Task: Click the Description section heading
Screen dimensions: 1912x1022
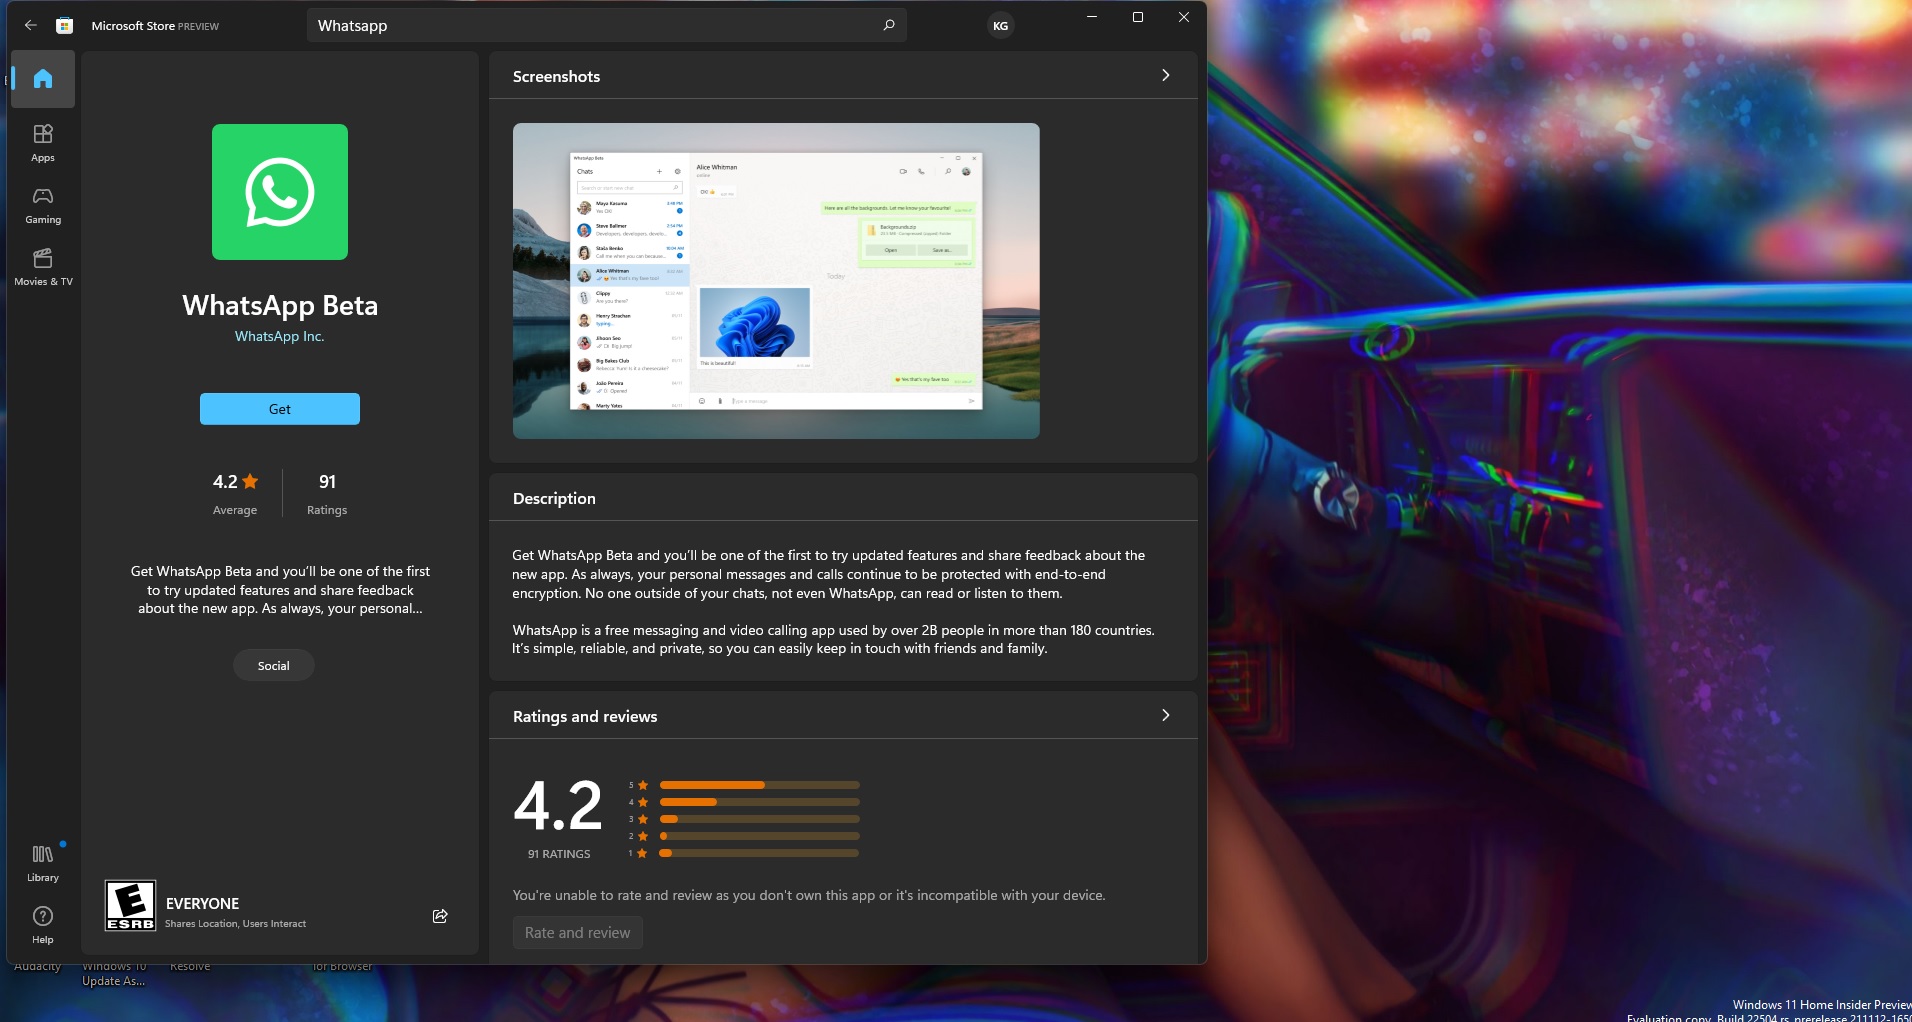Action: point(554,498)
